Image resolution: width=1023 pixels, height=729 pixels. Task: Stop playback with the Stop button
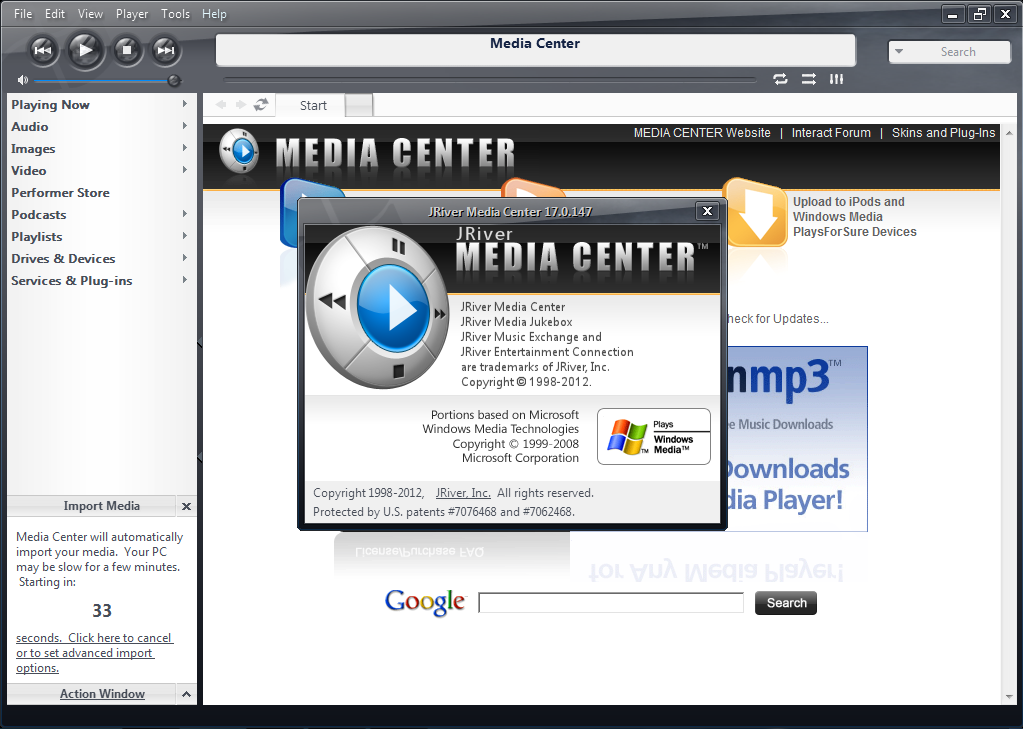(x=127, y=50)
